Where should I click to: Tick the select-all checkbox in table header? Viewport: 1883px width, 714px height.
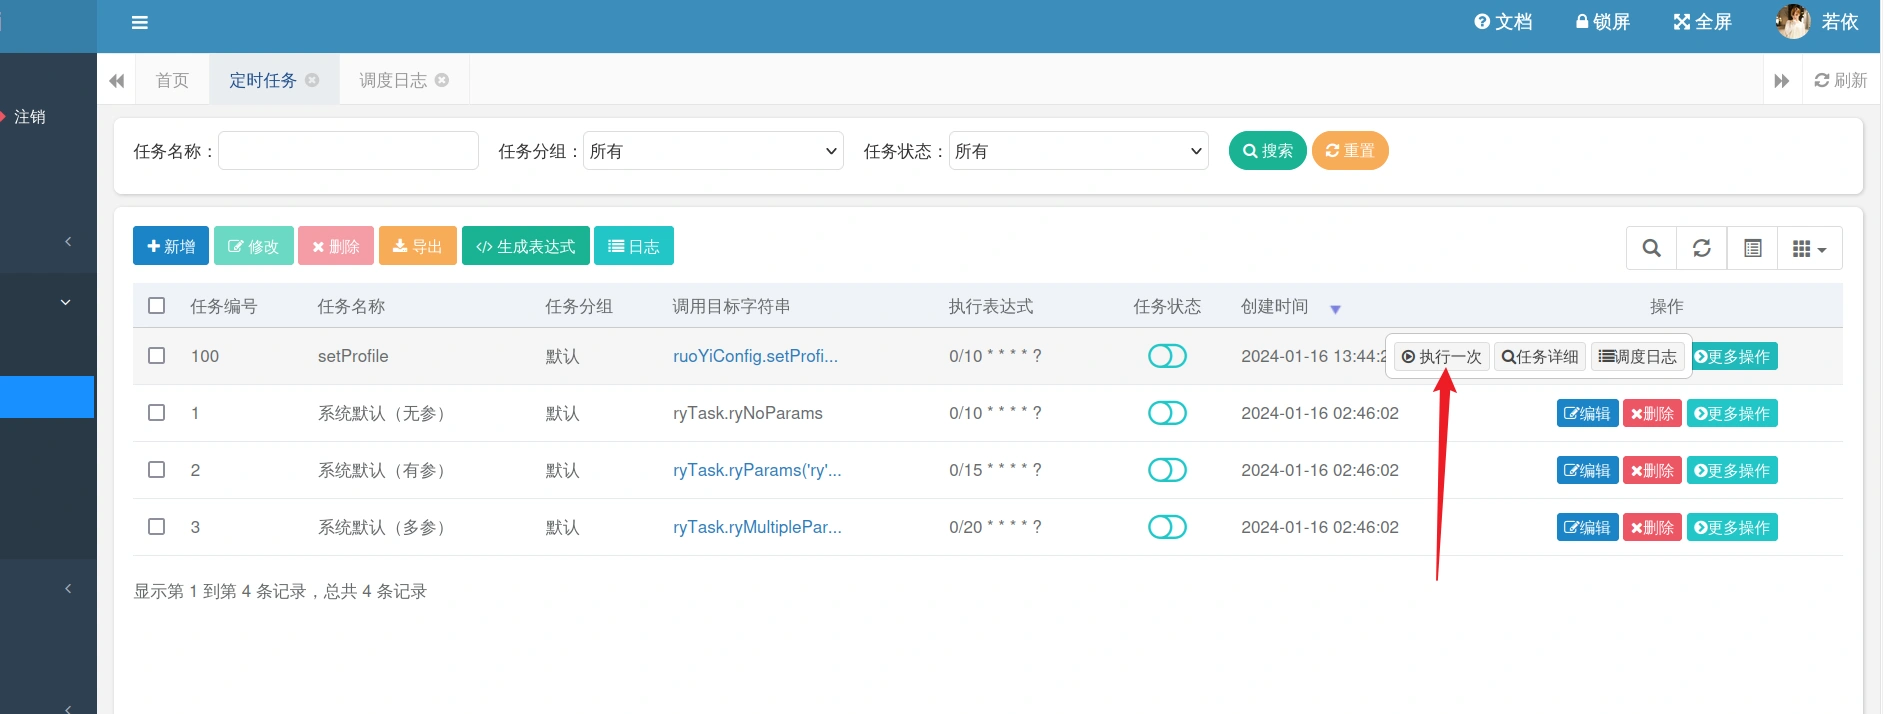[157, 306]
